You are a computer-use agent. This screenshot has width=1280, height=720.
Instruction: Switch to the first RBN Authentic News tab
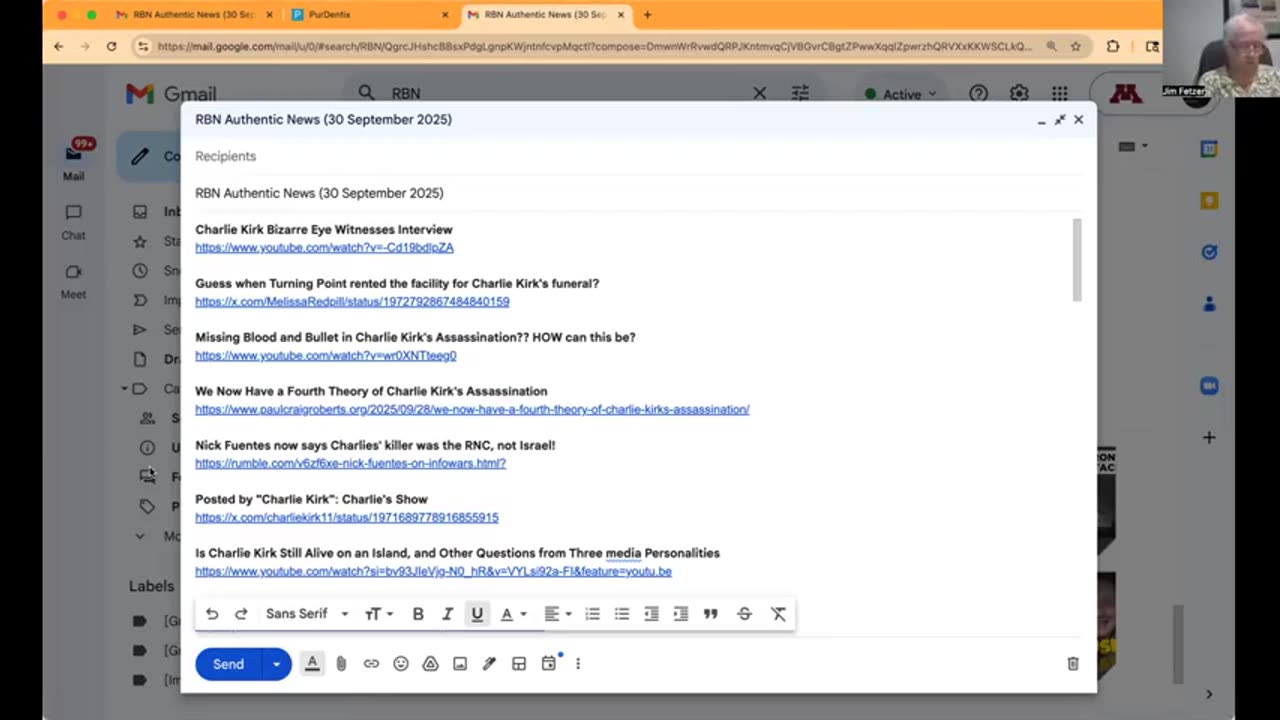point(193,15)
